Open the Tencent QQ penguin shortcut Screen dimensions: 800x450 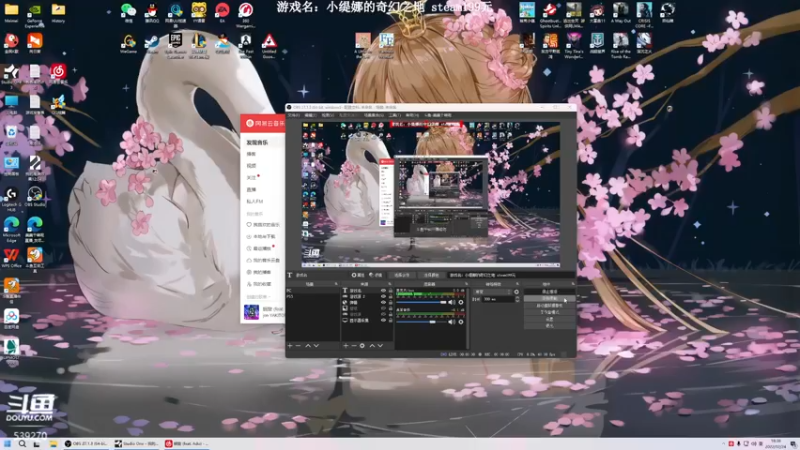[x=152, y=13]
